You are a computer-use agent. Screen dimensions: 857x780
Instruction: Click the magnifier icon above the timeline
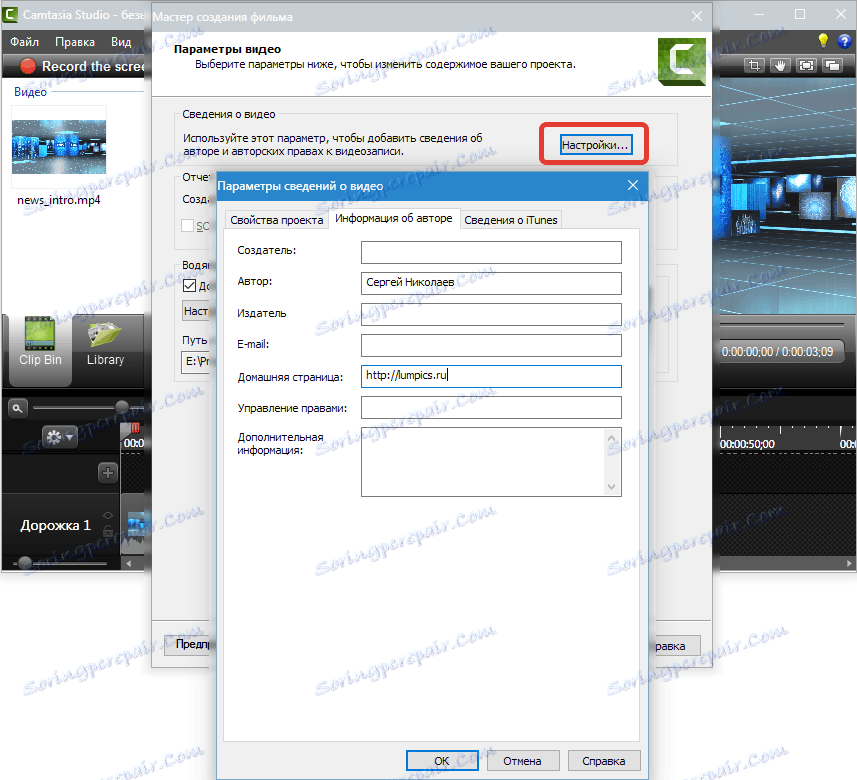coord(18,407)
